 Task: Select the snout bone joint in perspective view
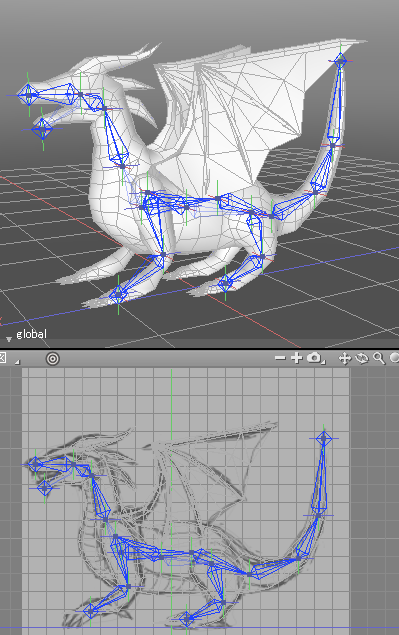point(28,95)
